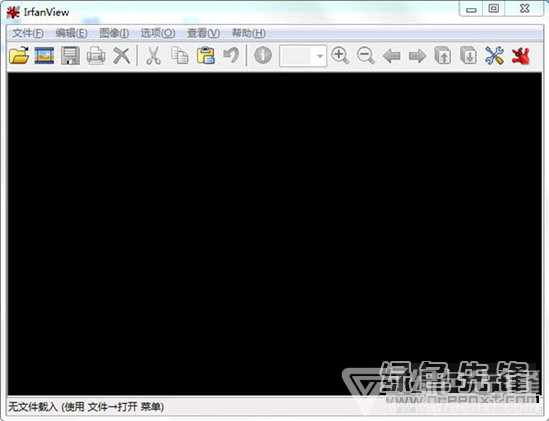Expand the zoom level dropdown arrow
The image size is (549, 421).
point(319,56)
